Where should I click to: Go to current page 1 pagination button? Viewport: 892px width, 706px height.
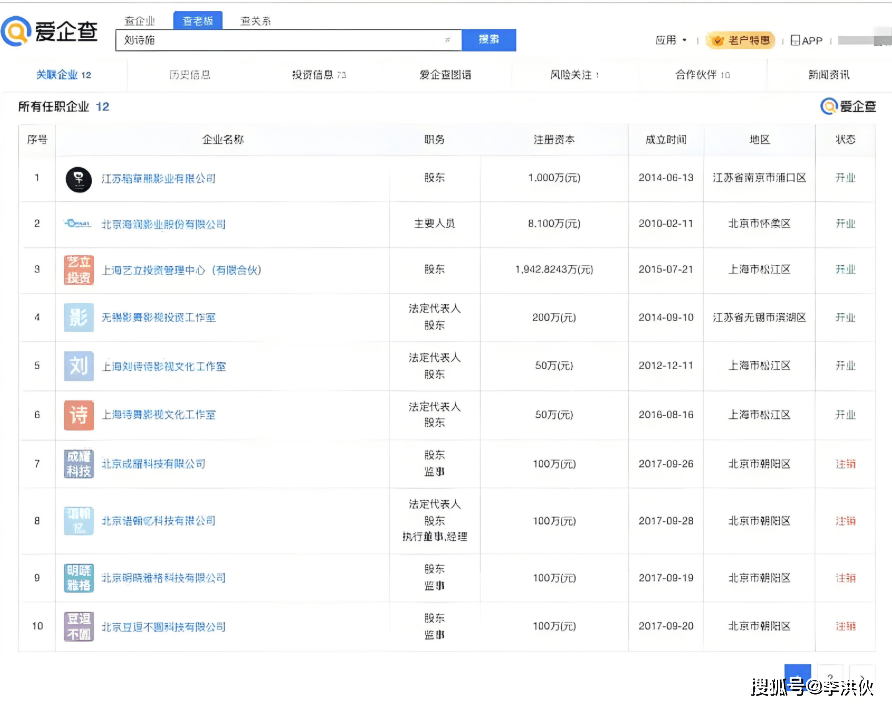click(x=798, y=675)
